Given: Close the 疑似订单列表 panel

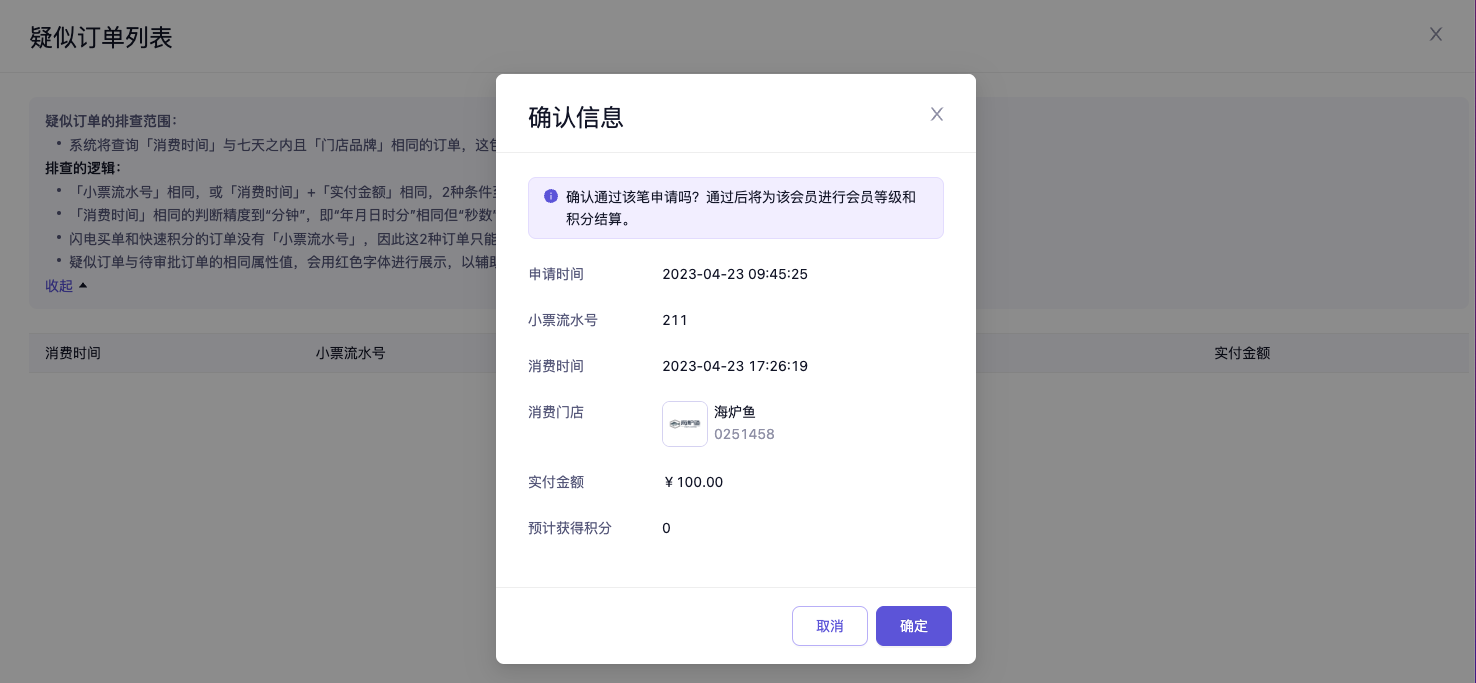Looking at the screenshot, I should click(x=1436, y=34).
